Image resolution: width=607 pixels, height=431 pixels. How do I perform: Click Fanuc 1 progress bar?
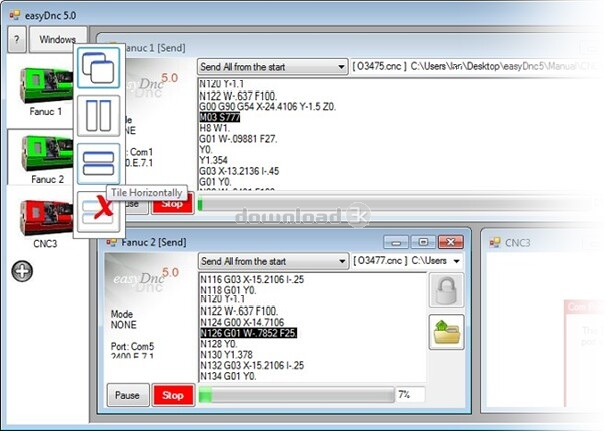click(x=395, y=203)
